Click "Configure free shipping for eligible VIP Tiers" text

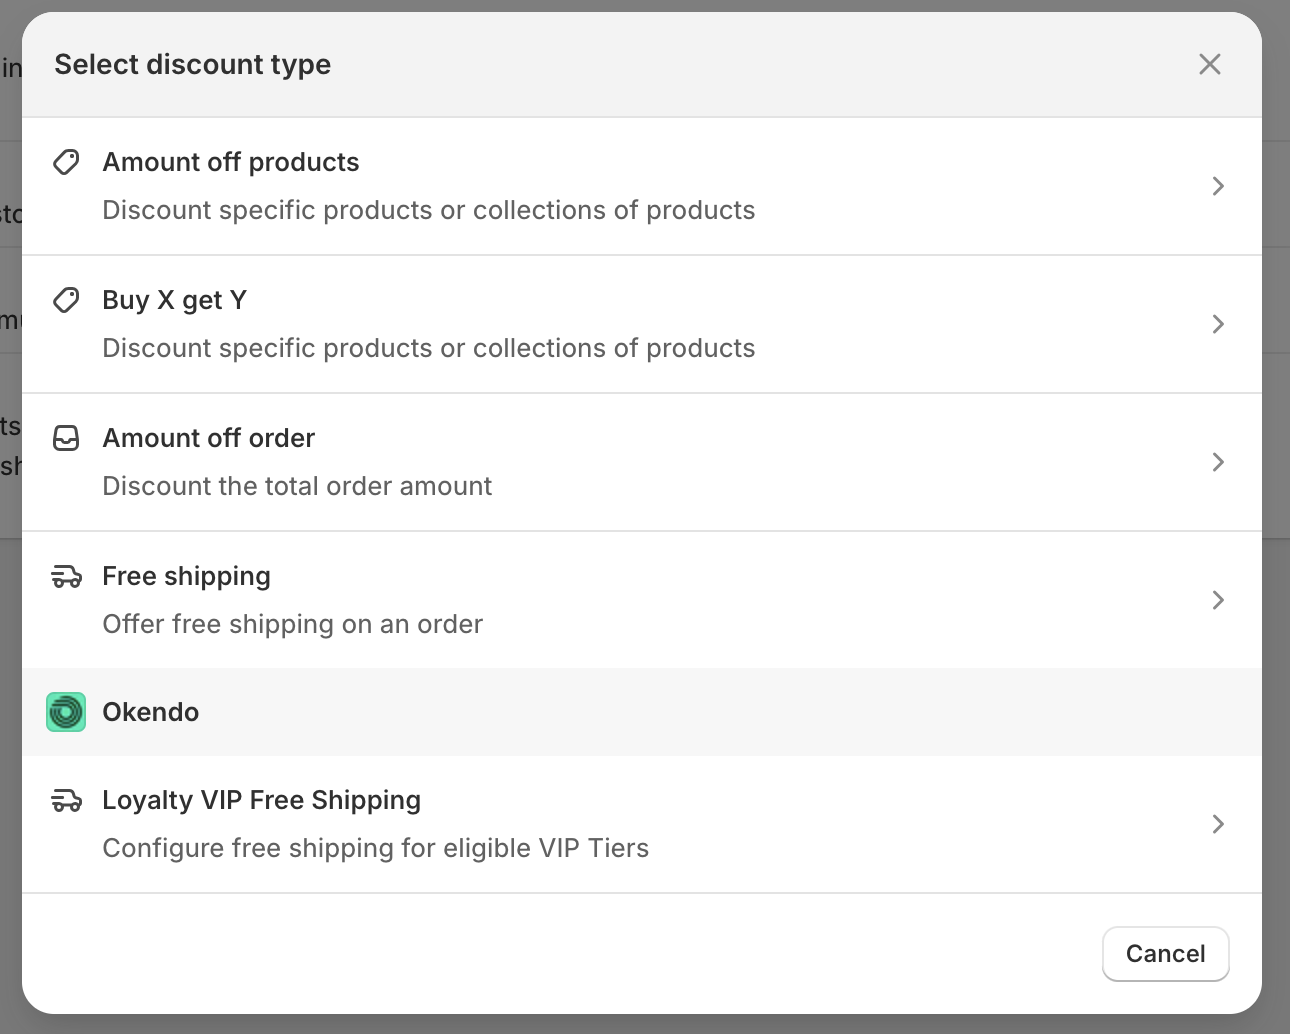[x=376, y=848]
